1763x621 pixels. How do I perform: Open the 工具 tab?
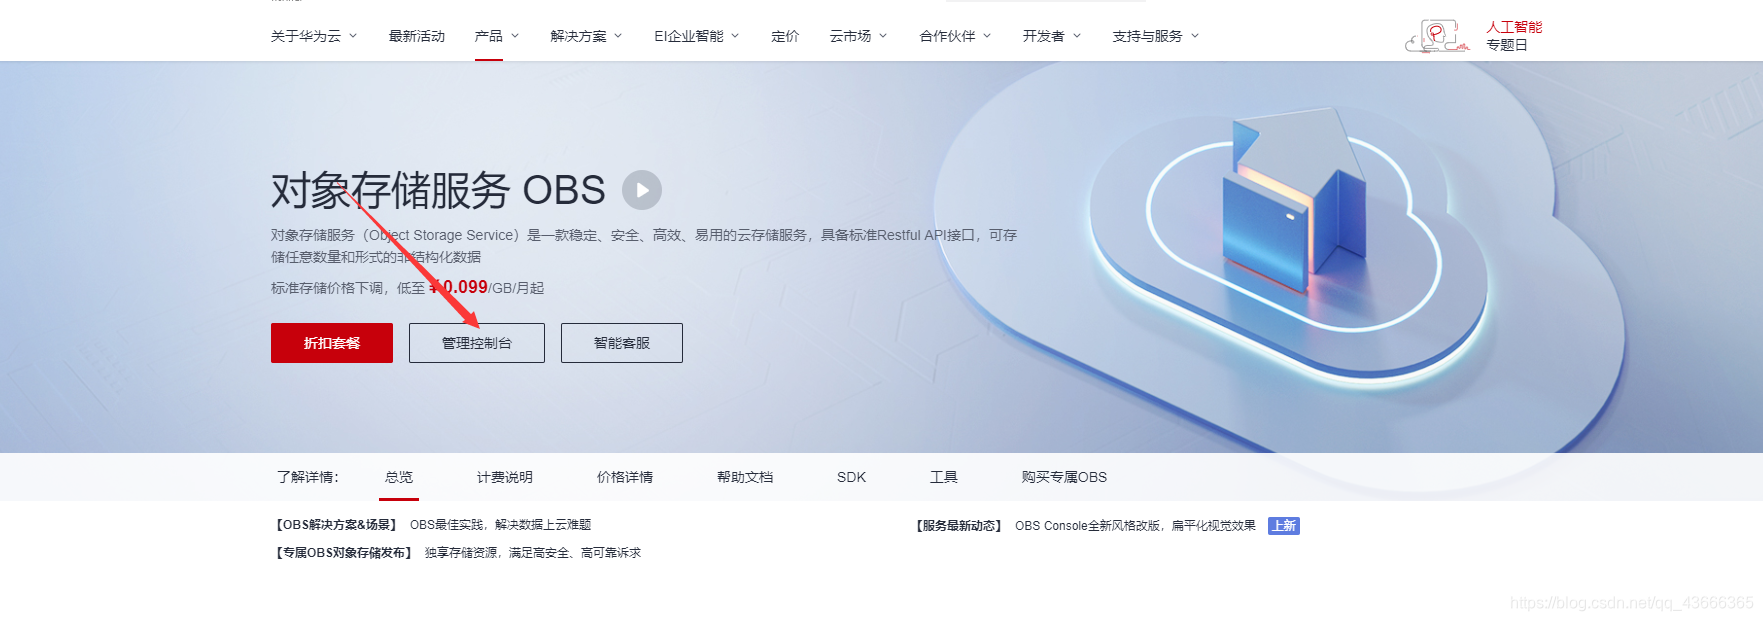point(944,477)
